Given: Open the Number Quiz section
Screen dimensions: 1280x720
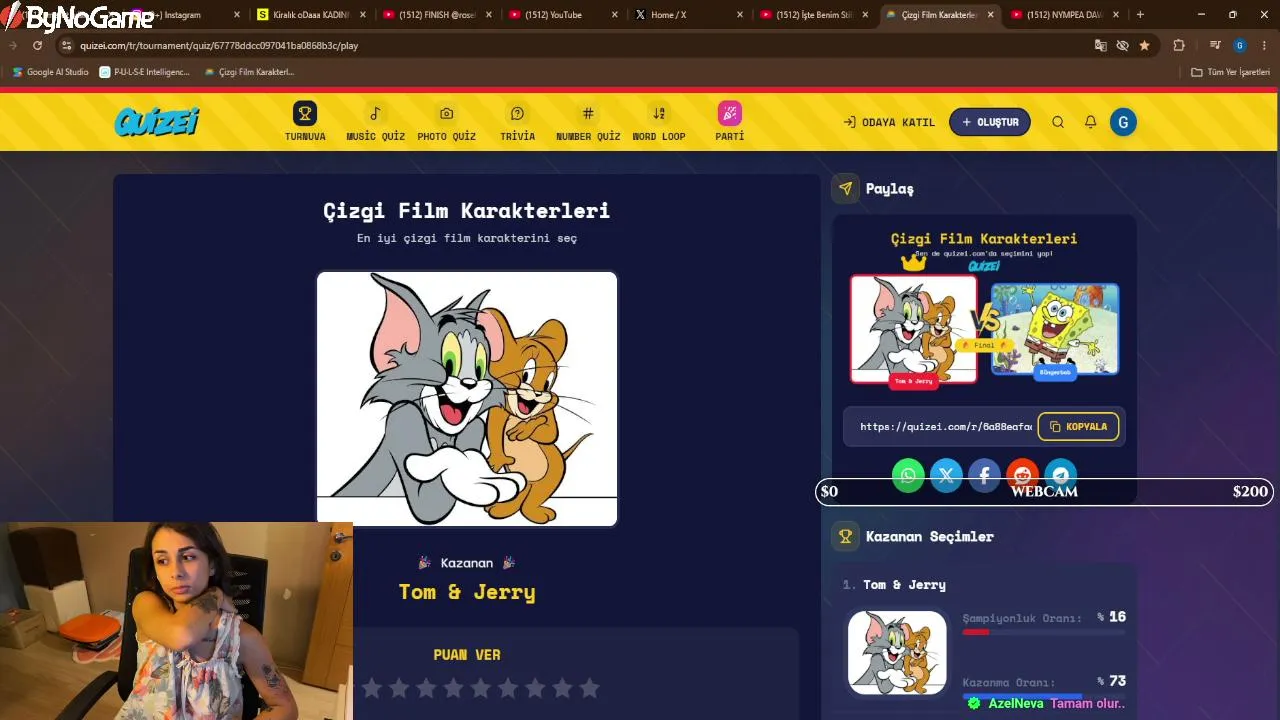Looking at the screenshot, I should tap(588, 122).
